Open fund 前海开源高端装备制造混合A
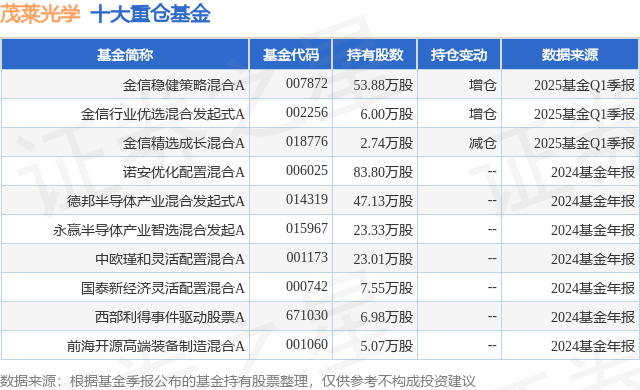 (x=156, y=346)
